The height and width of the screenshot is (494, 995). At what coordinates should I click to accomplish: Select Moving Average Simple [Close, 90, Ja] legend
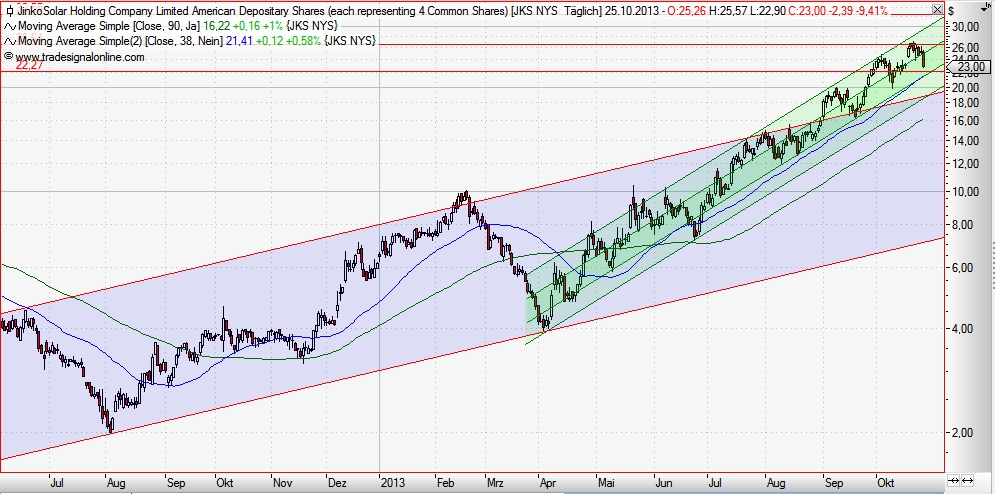(110, 25)
